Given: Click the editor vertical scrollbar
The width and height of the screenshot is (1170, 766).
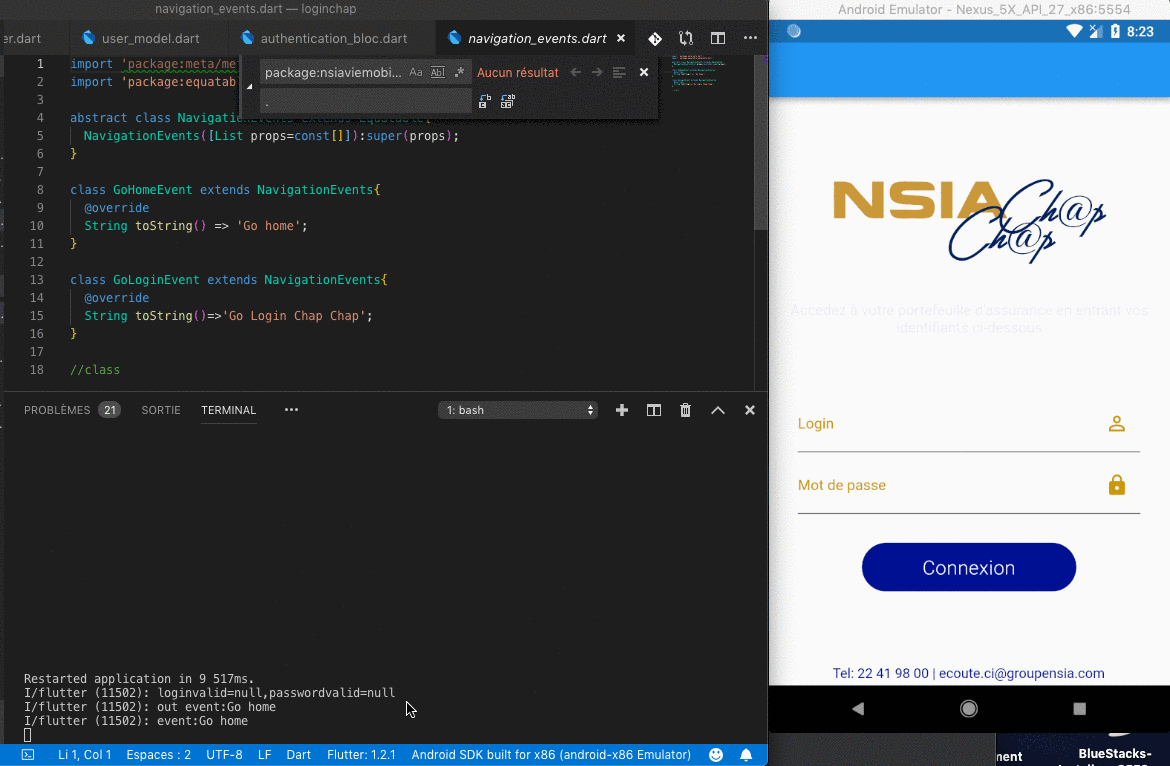Looking at the screenshot, I should coord(760,142).
